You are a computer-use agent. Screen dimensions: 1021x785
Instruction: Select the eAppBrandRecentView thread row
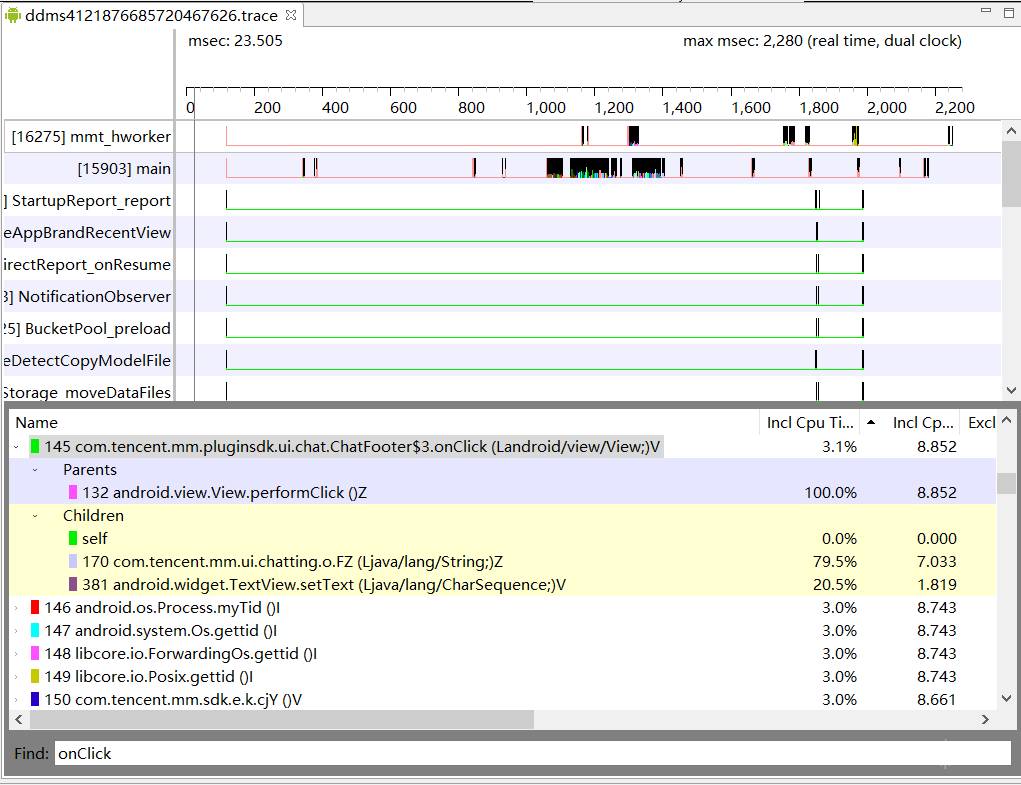[x=501, y=232]
